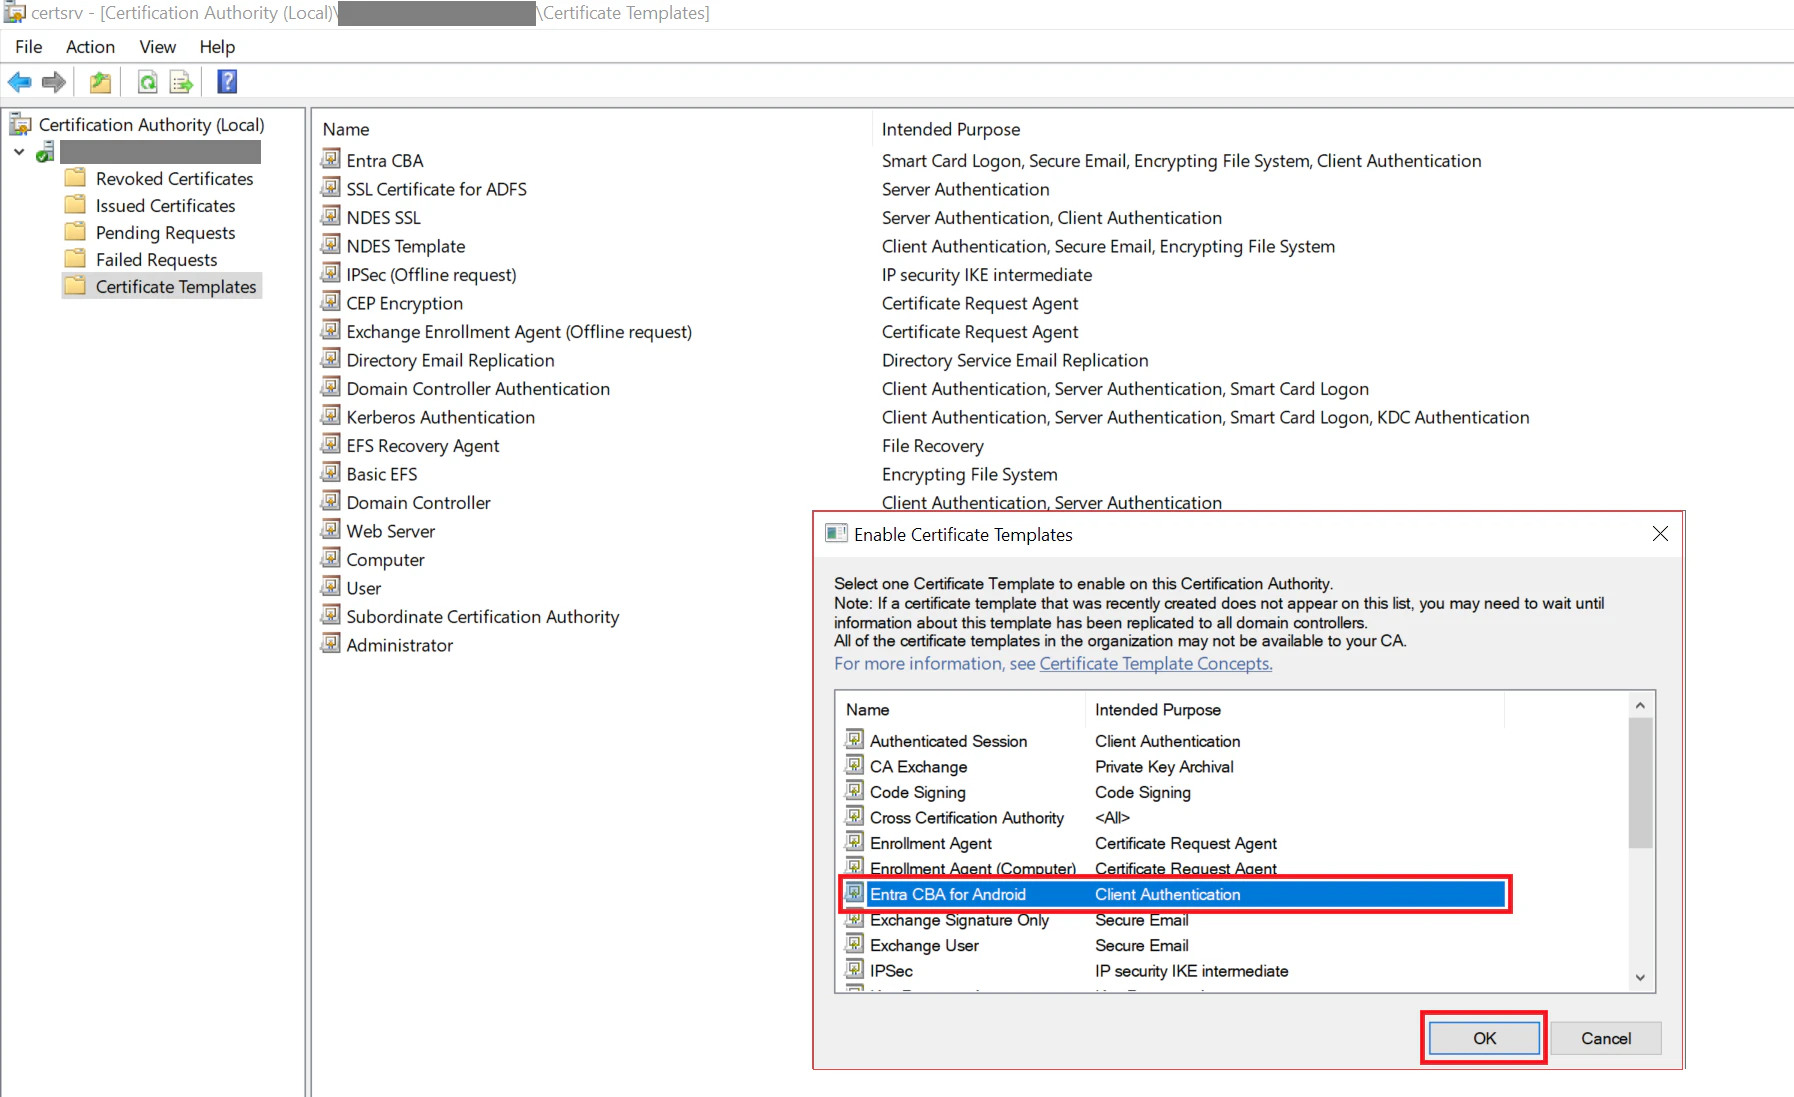Viewport: 1794px width, 1097px height.
Task: Click the dialog Intended Purpose column header
Action: (x=1158, y=709)
